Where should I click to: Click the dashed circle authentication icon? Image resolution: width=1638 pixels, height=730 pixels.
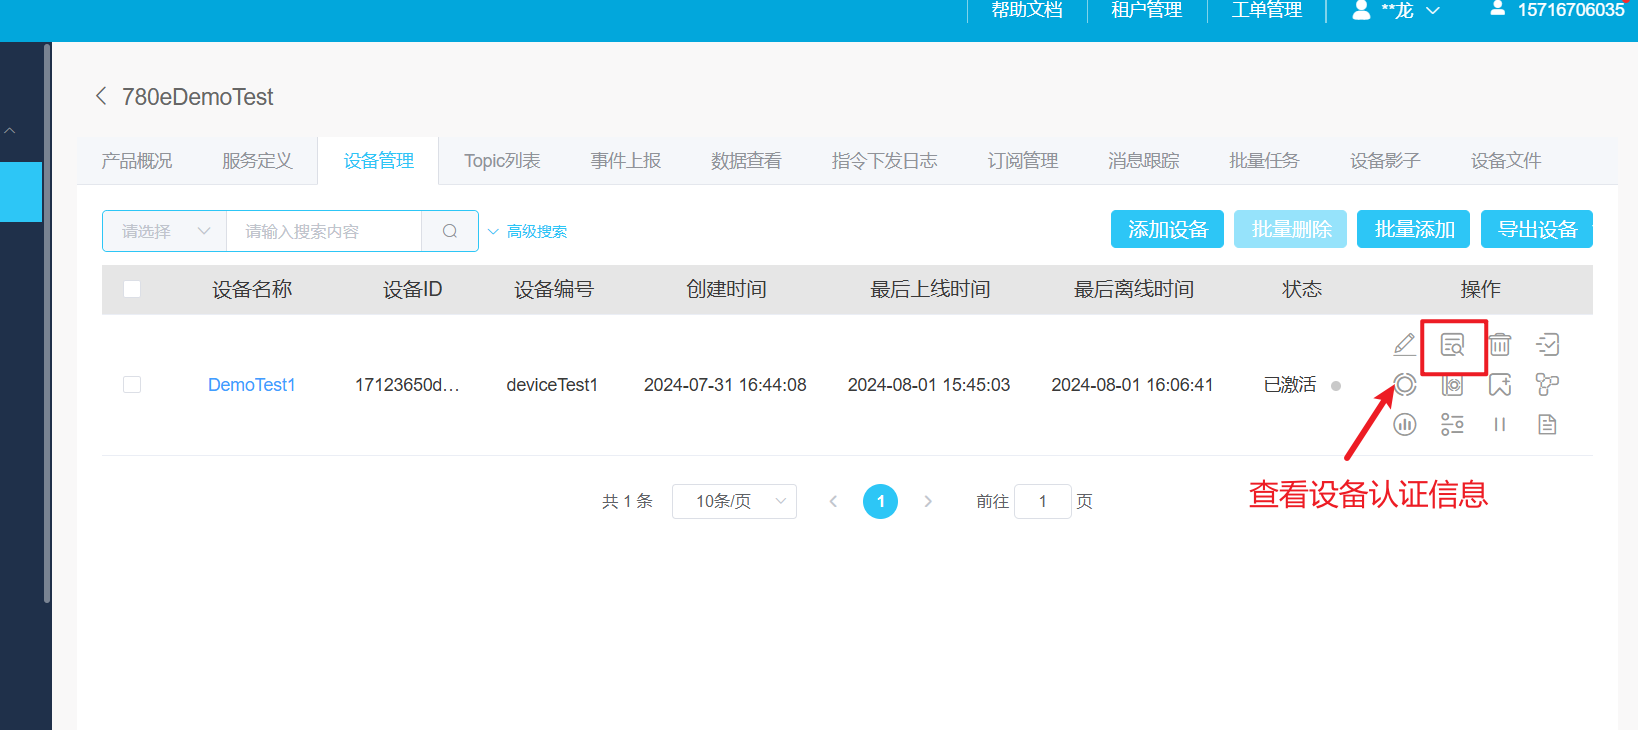[x=1405, y=384]
